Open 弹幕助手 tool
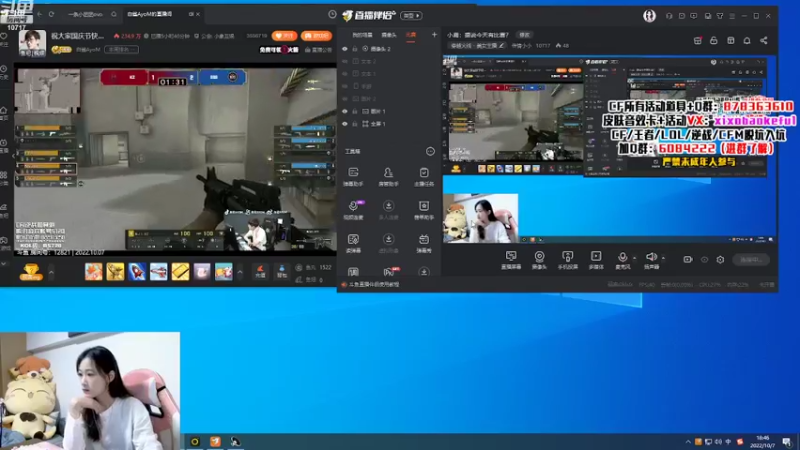The image size is (800, 450). click(353, 177)
